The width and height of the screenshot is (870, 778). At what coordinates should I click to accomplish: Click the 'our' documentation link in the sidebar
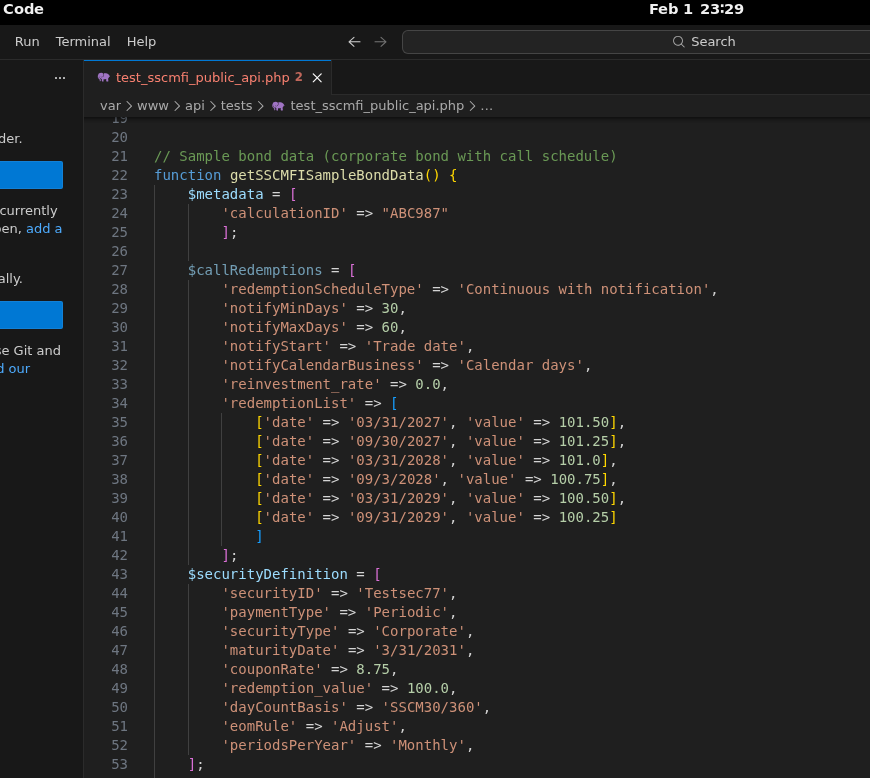(17, 368)
